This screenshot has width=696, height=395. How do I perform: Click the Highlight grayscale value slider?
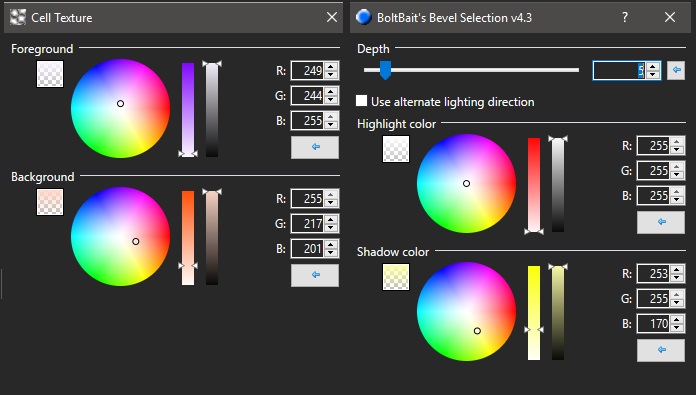click(x=558, y=185)
